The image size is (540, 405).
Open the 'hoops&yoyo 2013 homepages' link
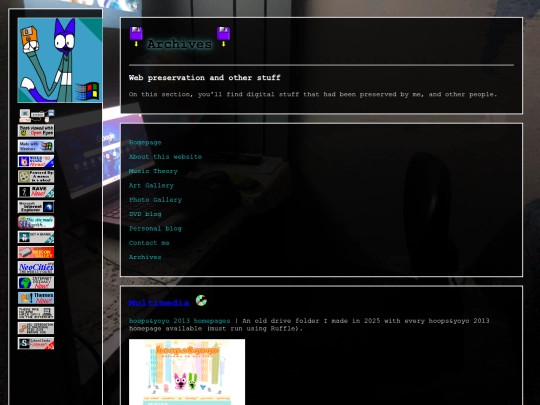pos(179,321)
